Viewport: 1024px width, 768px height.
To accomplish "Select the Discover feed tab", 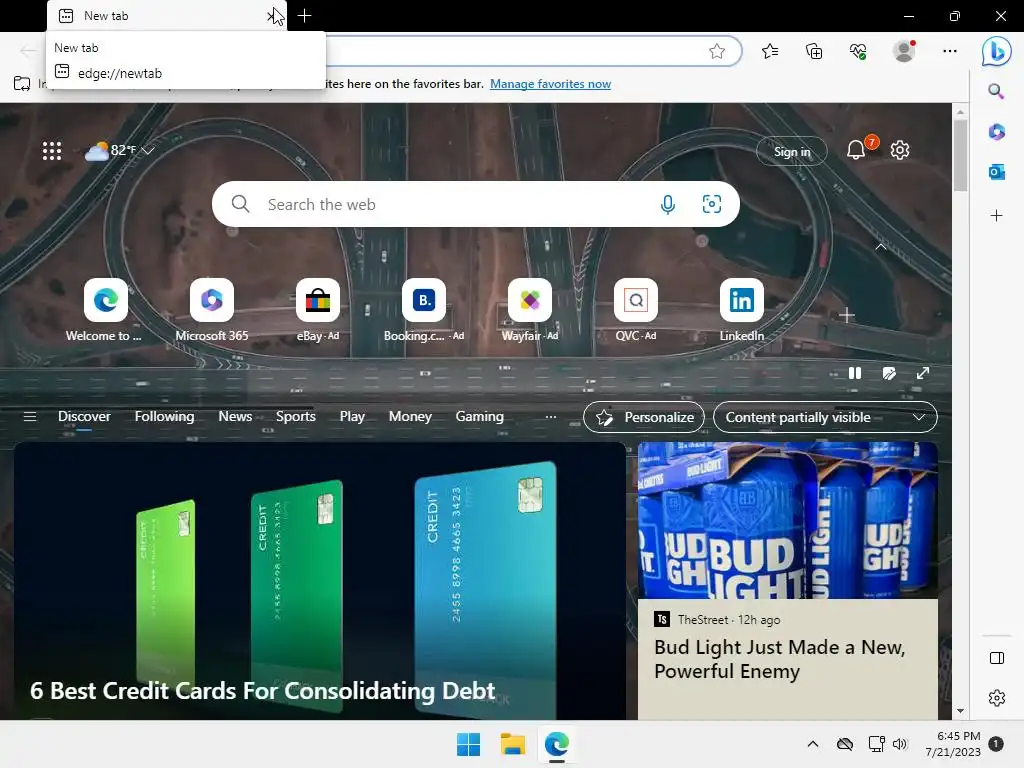I will [x=84, y=417].
